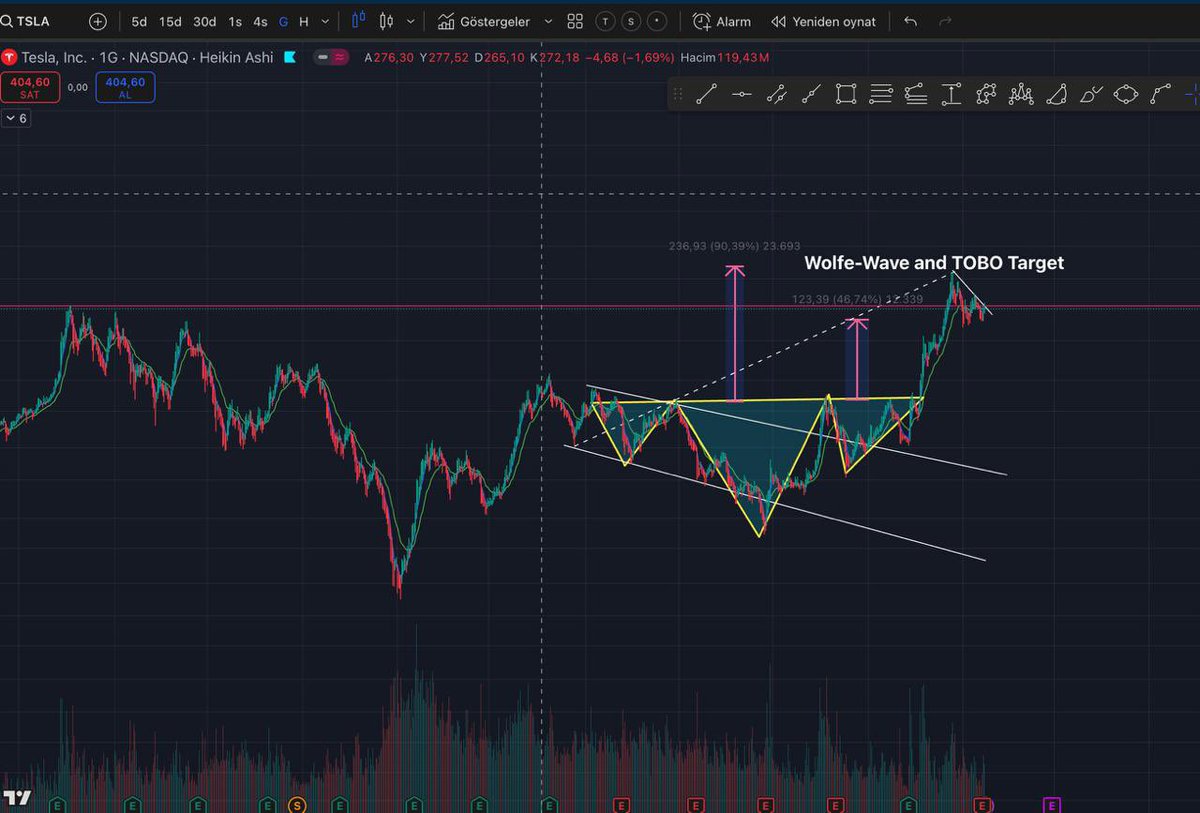1200x813 pixels.
Task: Switch to the 15d interval
Action: coord(171,21)
